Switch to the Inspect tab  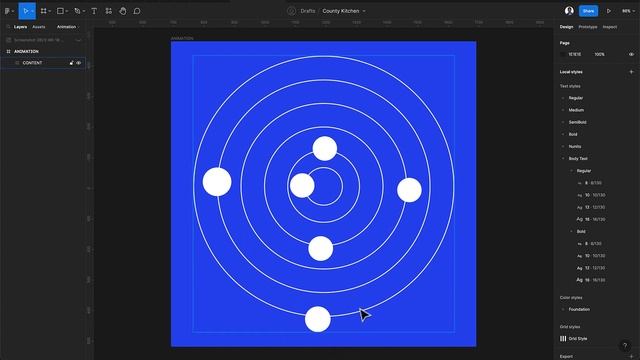(x=610, y=27)
